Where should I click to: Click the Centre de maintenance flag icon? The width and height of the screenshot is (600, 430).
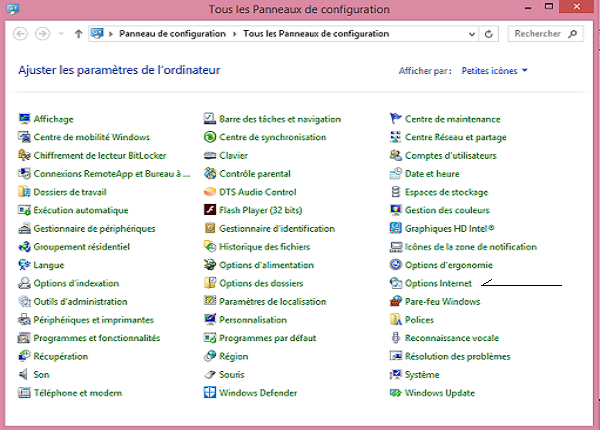tap(395, 119)
